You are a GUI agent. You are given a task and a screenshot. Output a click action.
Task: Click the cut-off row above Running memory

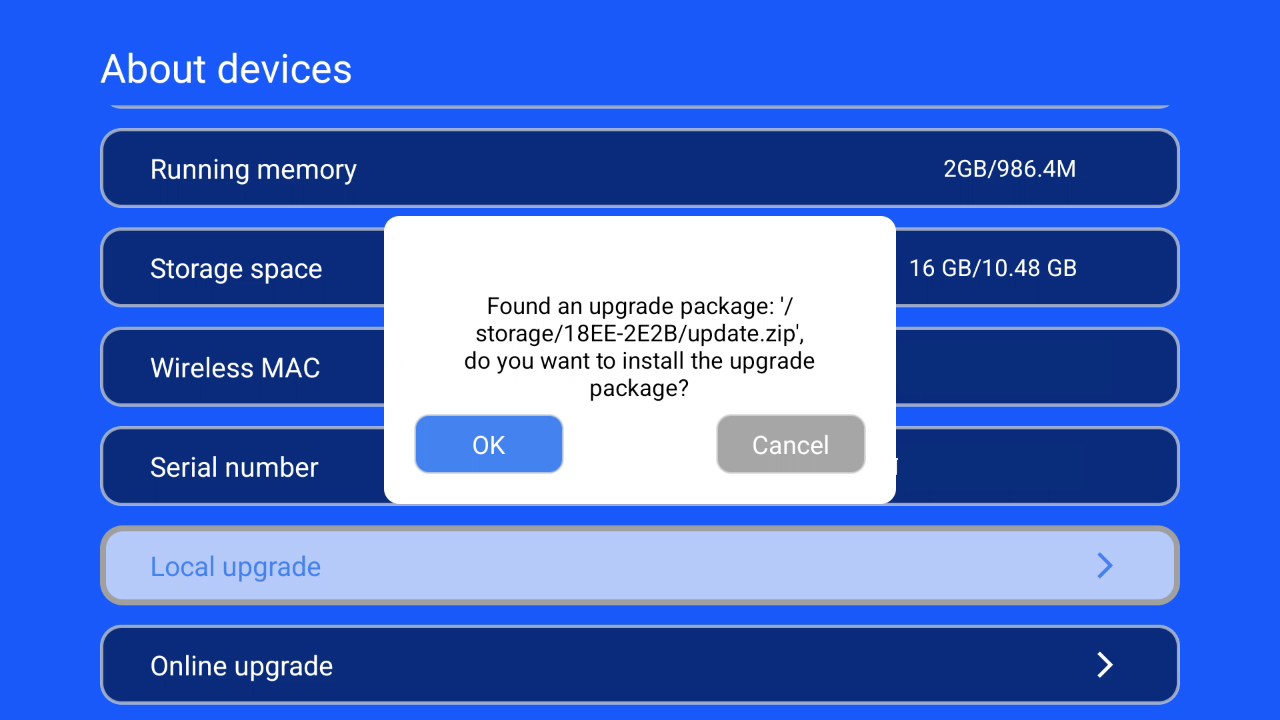click(640, 104)
